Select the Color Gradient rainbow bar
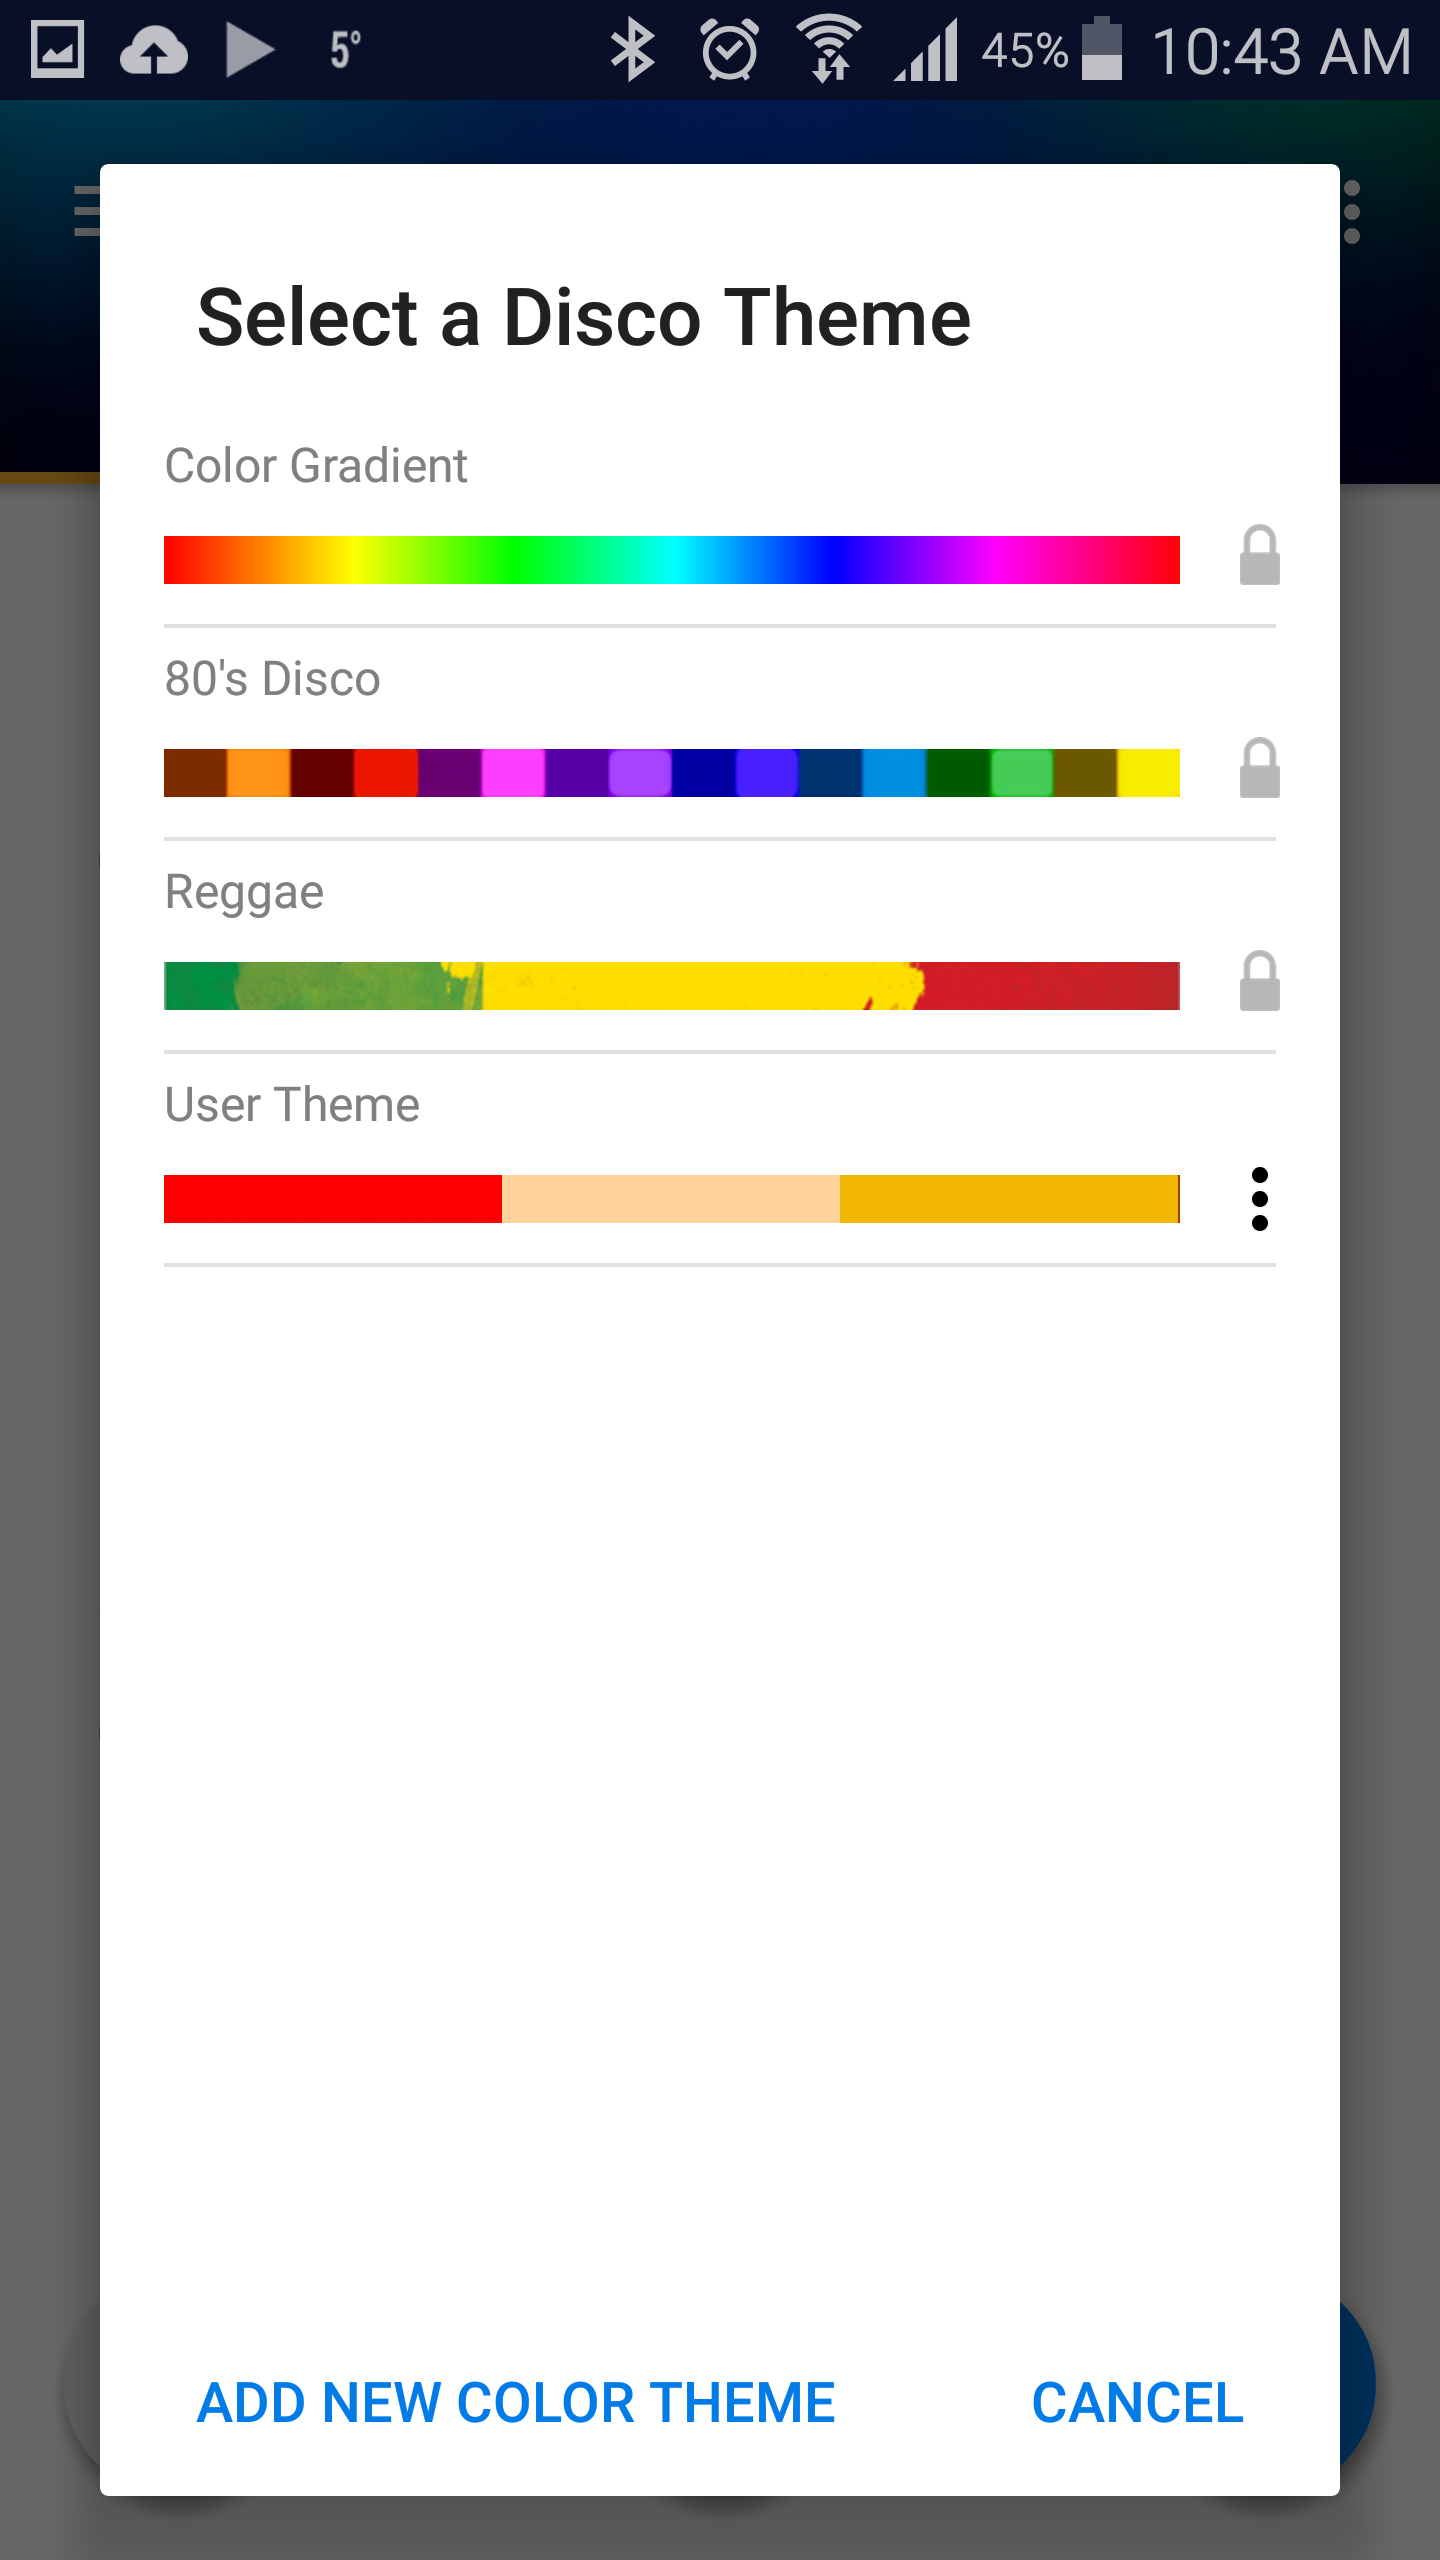 (x=671, y=560)
